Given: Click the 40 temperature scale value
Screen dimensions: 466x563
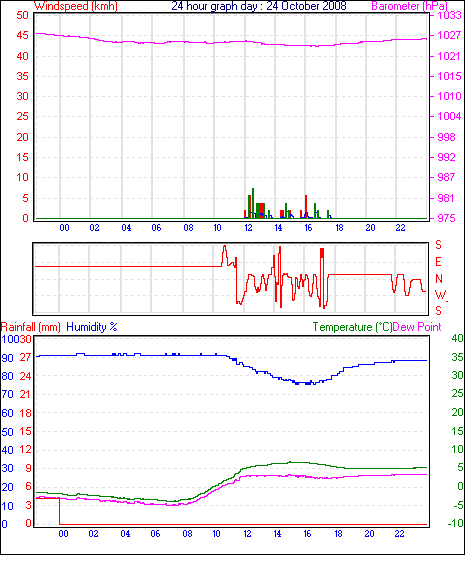Looking at the screenshot, I should coord(457,338).
